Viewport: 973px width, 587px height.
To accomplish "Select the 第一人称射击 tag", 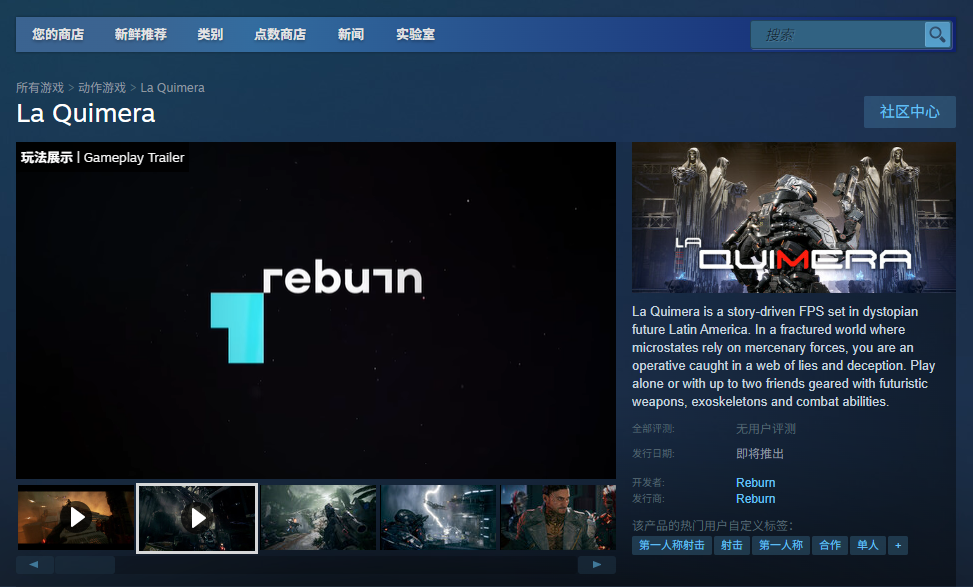I will click(671, 545).
